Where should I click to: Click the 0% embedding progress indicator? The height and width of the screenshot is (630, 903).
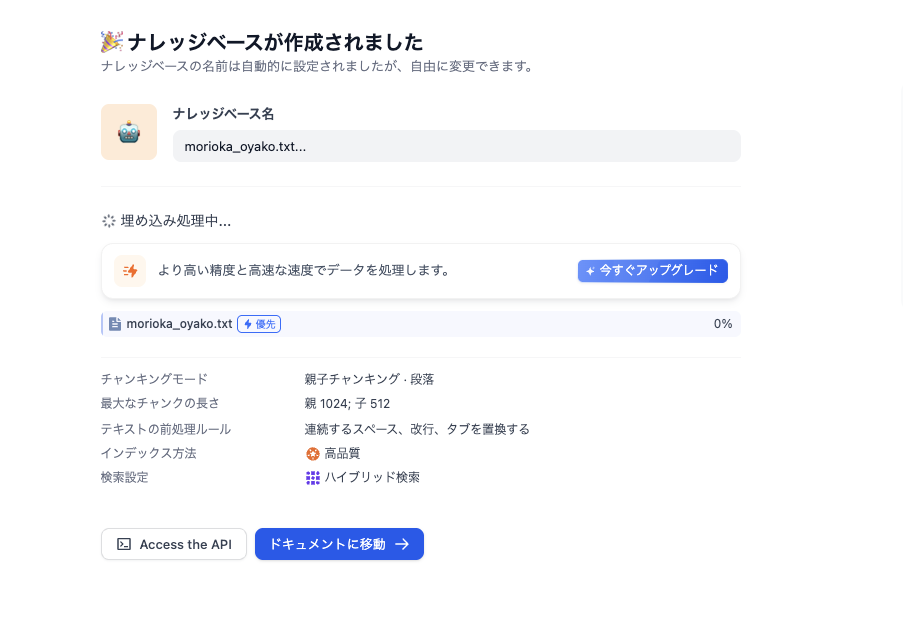[x=722, y=323]
